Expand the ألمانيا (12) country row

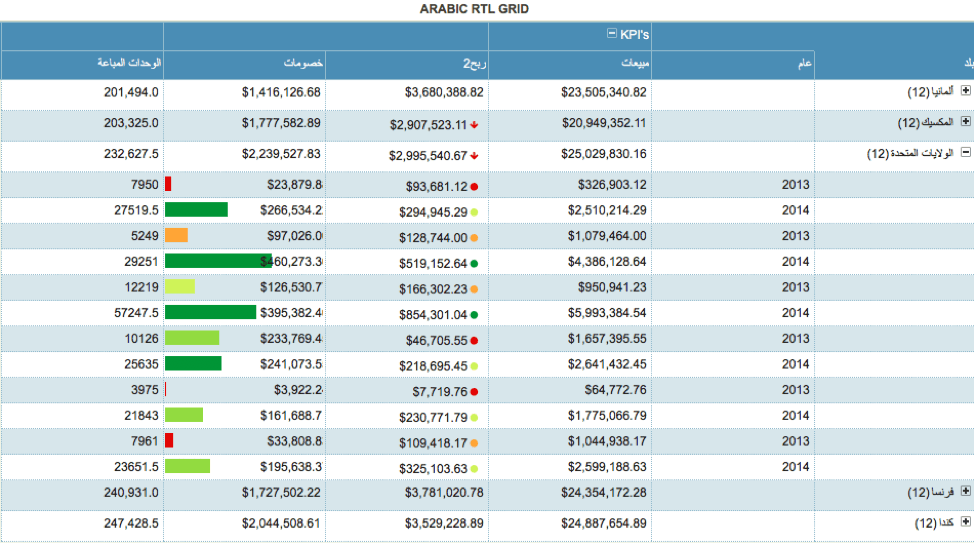pos(965,91)
